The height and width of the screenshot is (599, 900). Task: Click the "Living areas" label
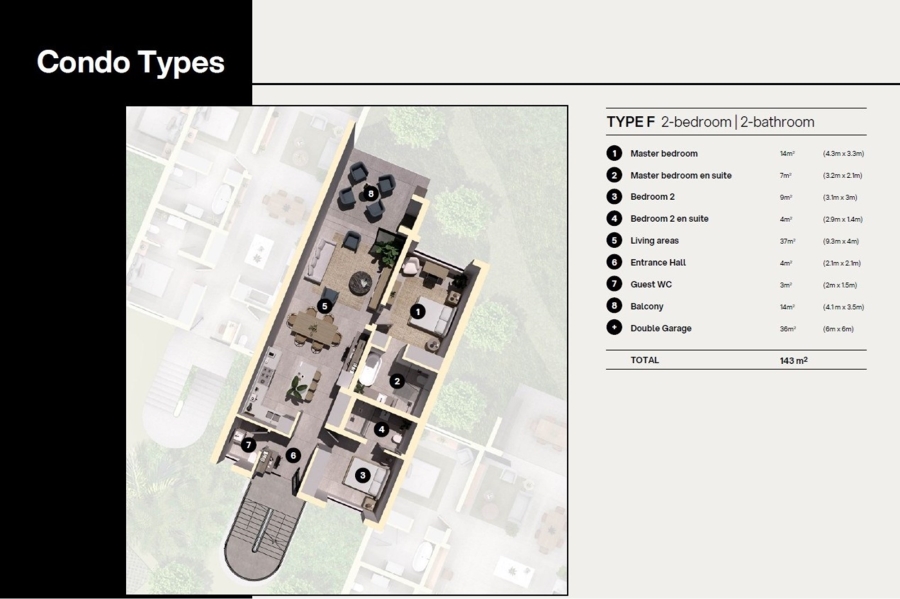coord(654,240)
